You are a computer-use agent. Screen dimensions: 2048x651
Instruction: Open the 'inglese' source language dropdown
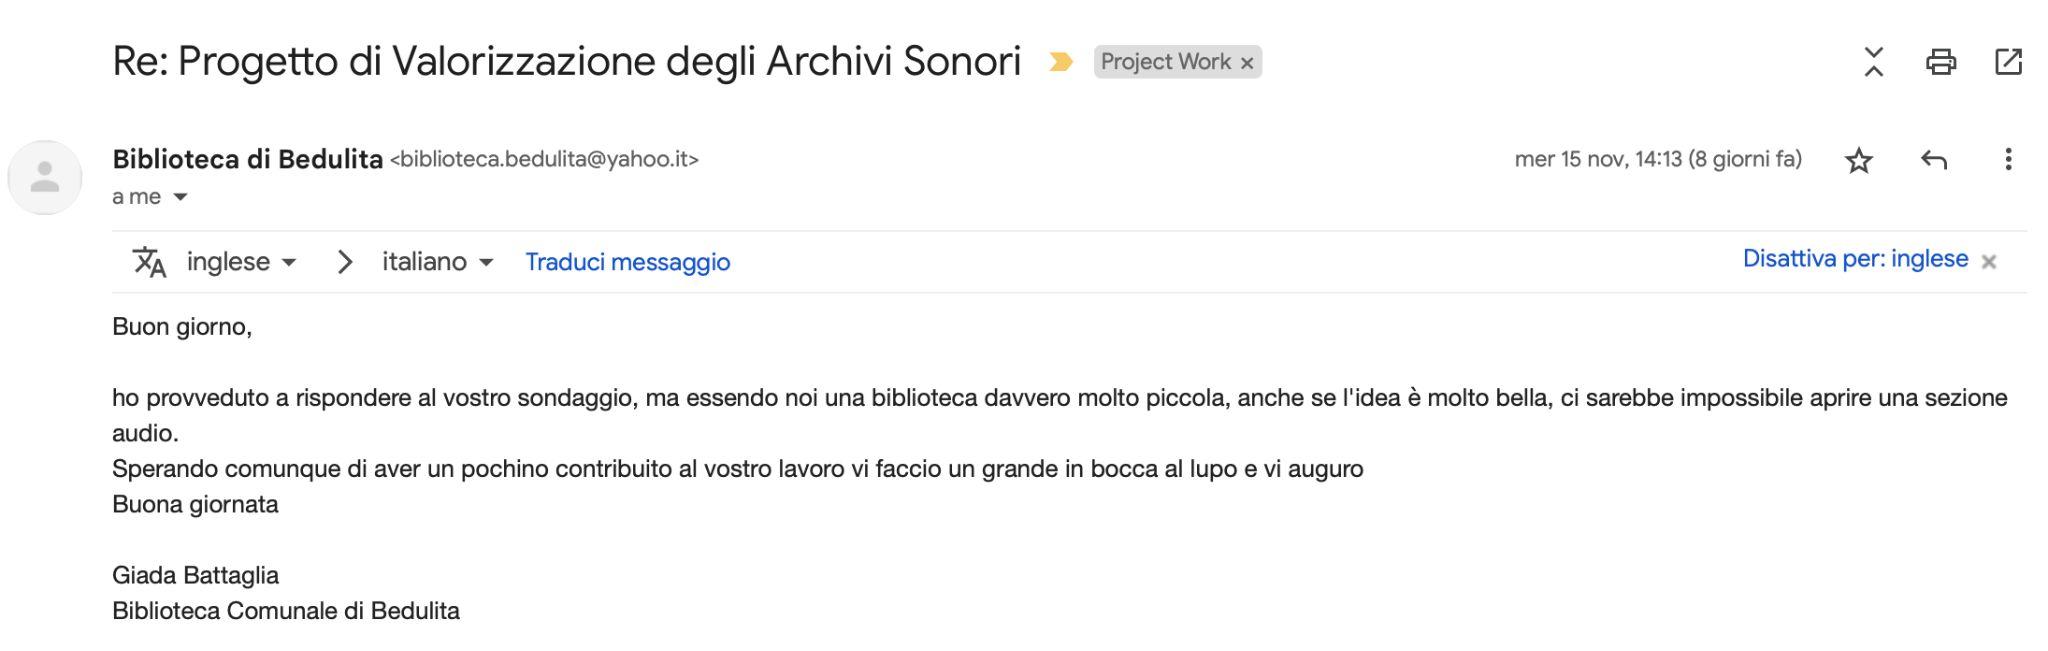(x=241, y=262)
